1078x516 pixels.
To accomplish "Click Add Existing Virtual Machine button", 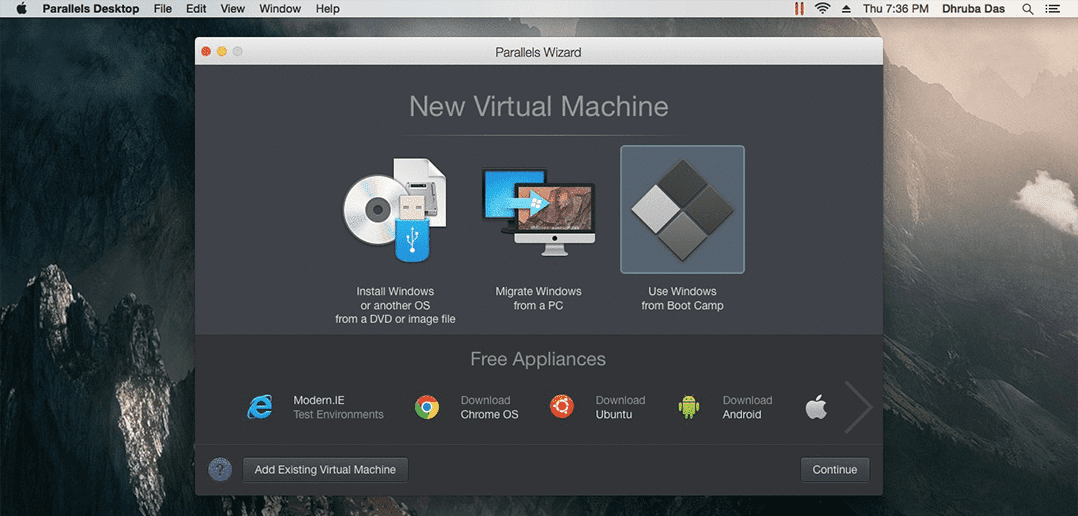I will coord(325,470).
